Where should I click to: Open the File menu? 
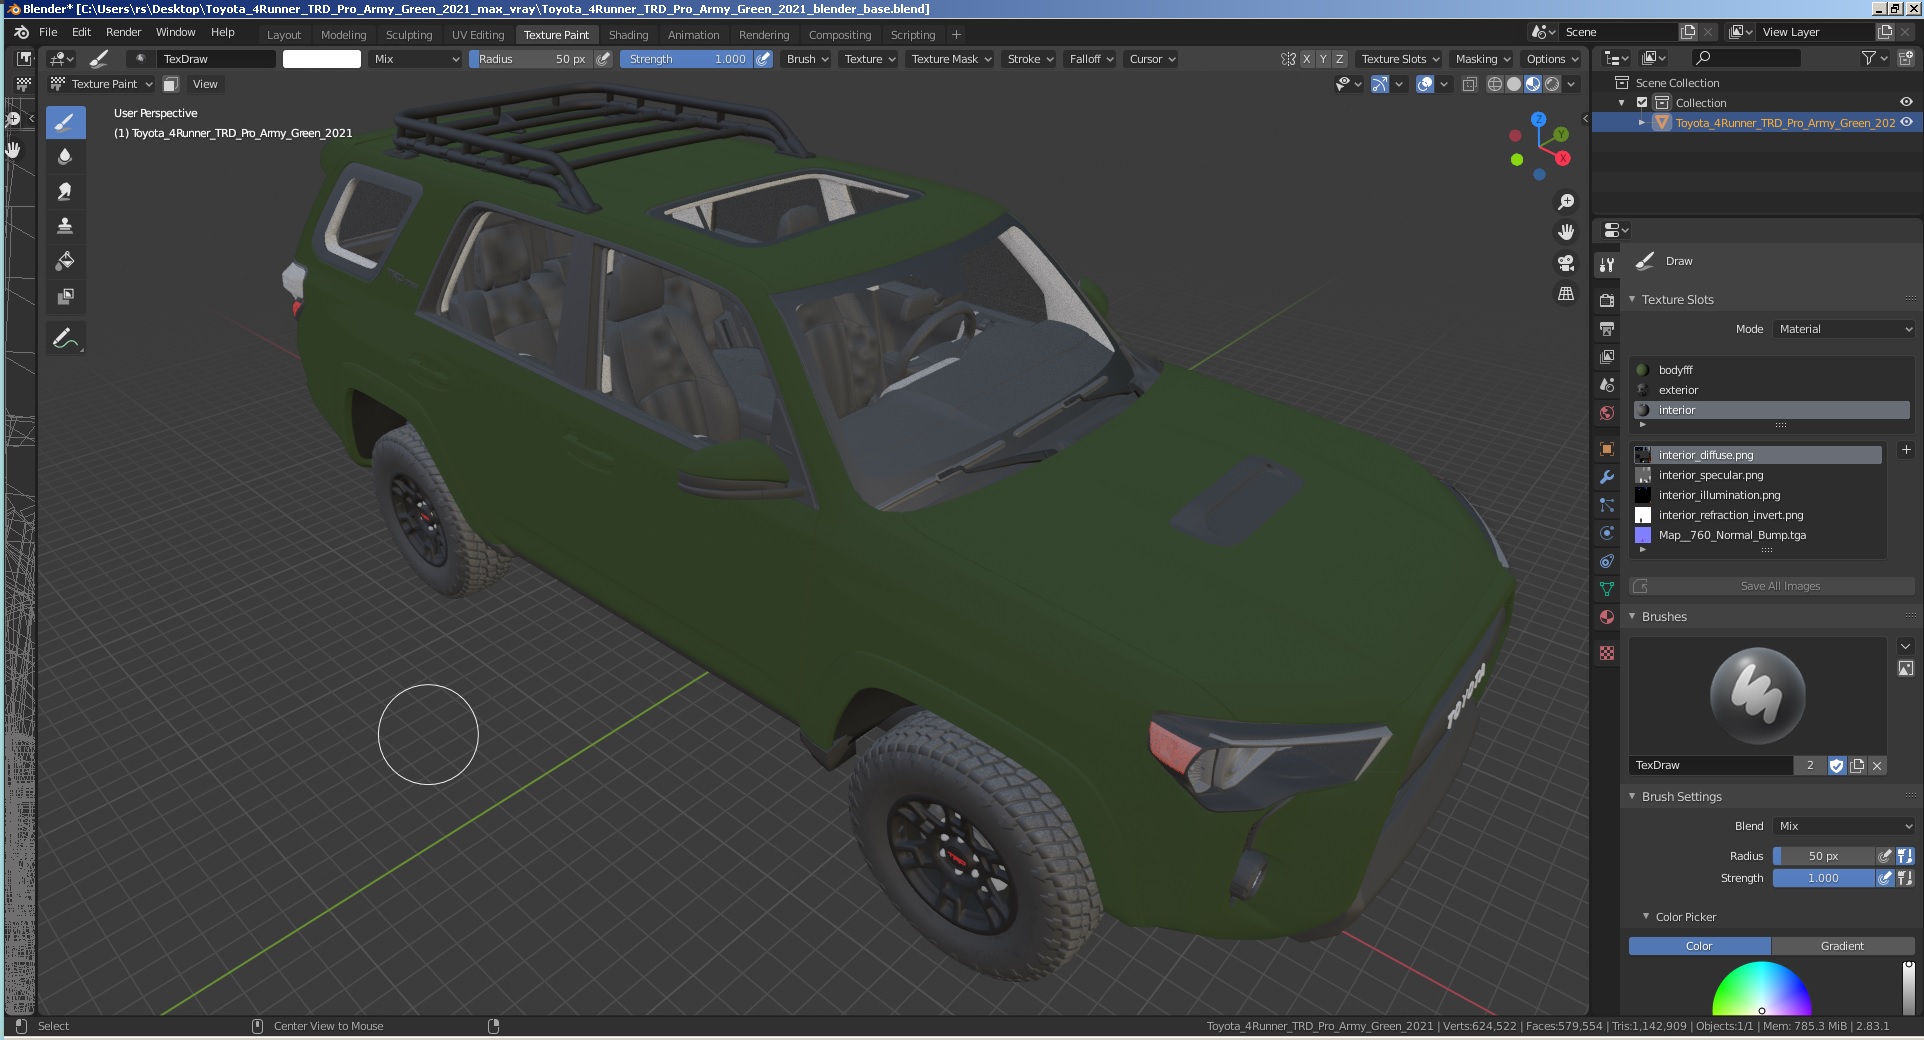(48, 32)
